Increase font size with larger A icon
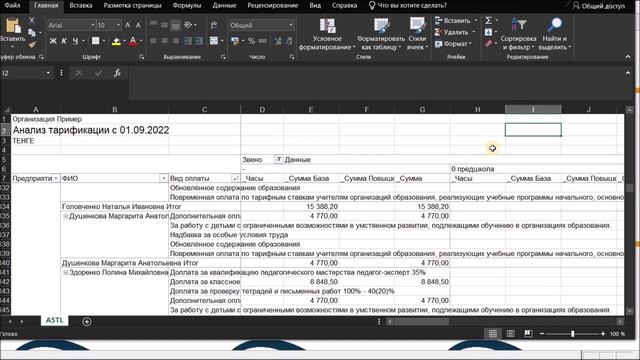 (x=128, y=25)
